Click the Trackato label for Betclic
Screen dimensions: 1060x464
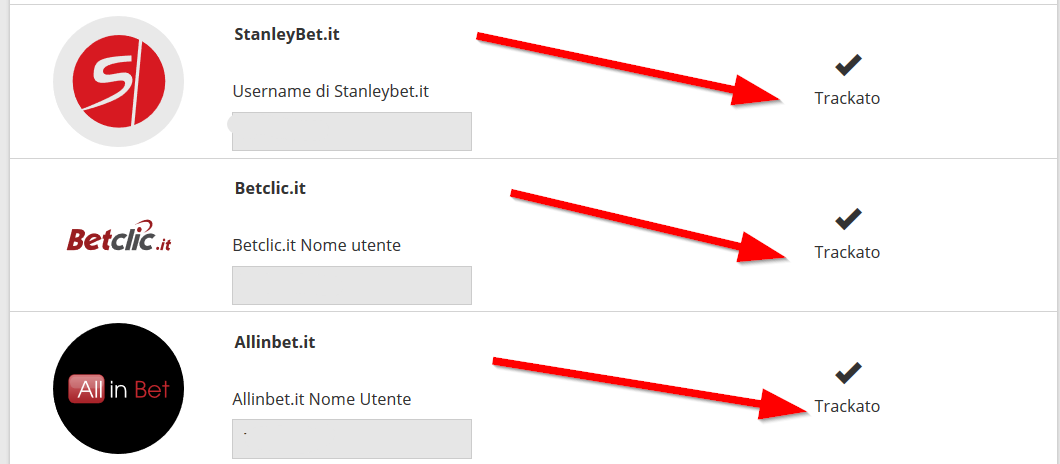click(x=847, y=252)
